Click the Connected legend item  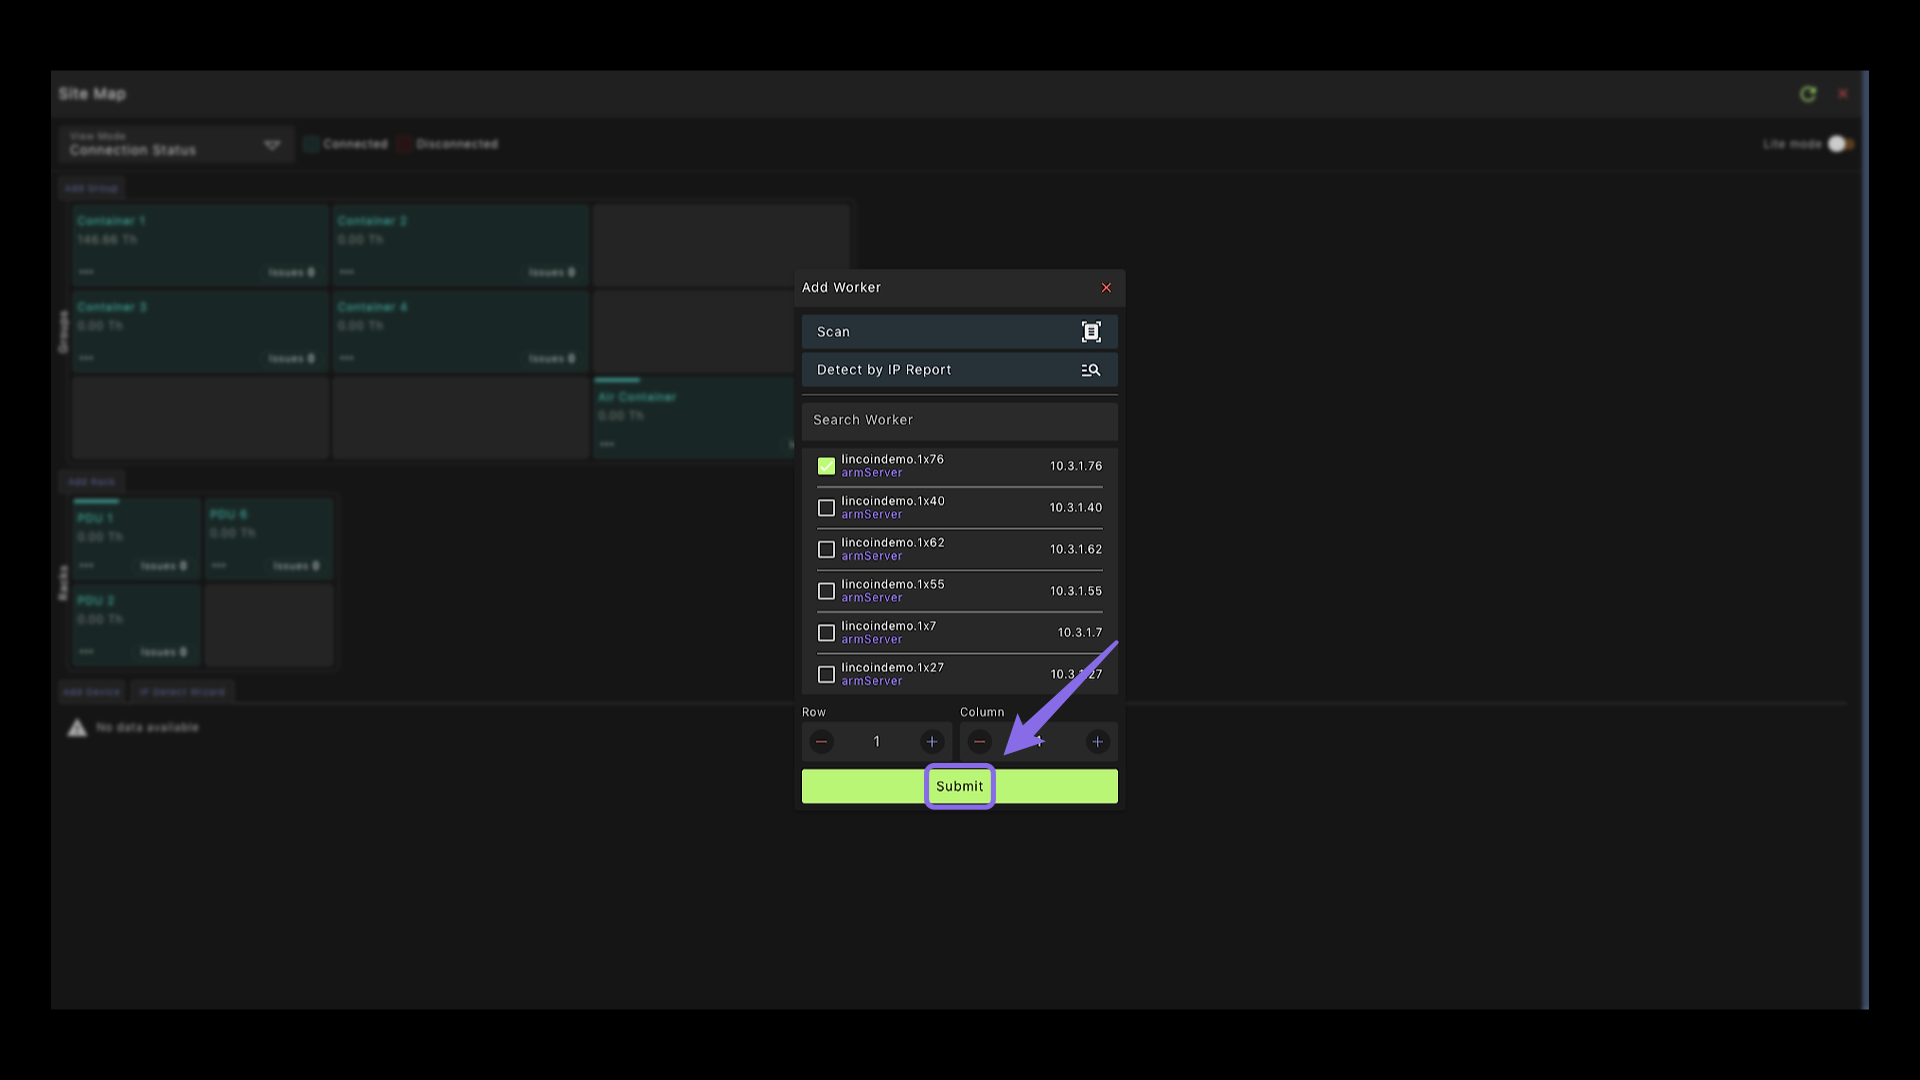(346, 144)
